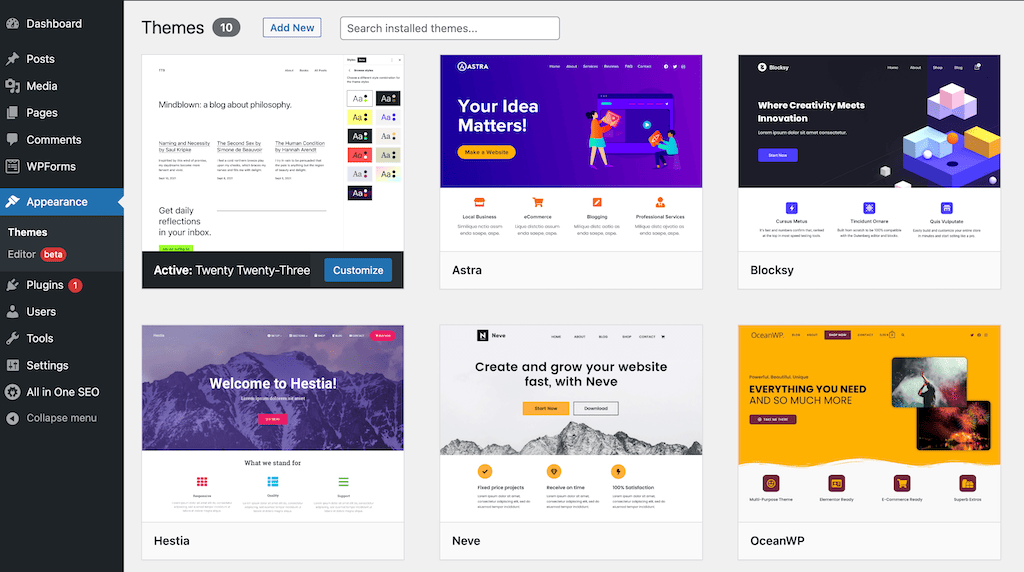Image resolution: width=1024 pixels, height=572 pixels.
Task: Click the Comments speech bubble icon
Action: tap(12, 139)
